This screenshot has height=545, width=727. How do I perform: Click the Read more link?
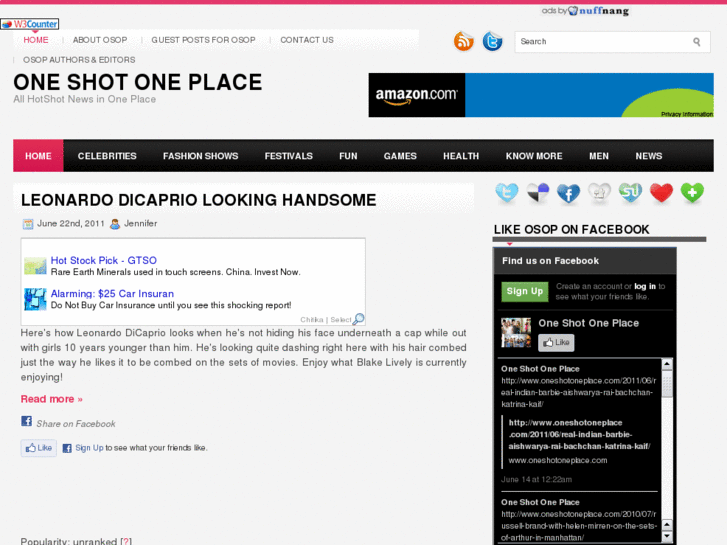pyautogui.click(x=51, y=399)
